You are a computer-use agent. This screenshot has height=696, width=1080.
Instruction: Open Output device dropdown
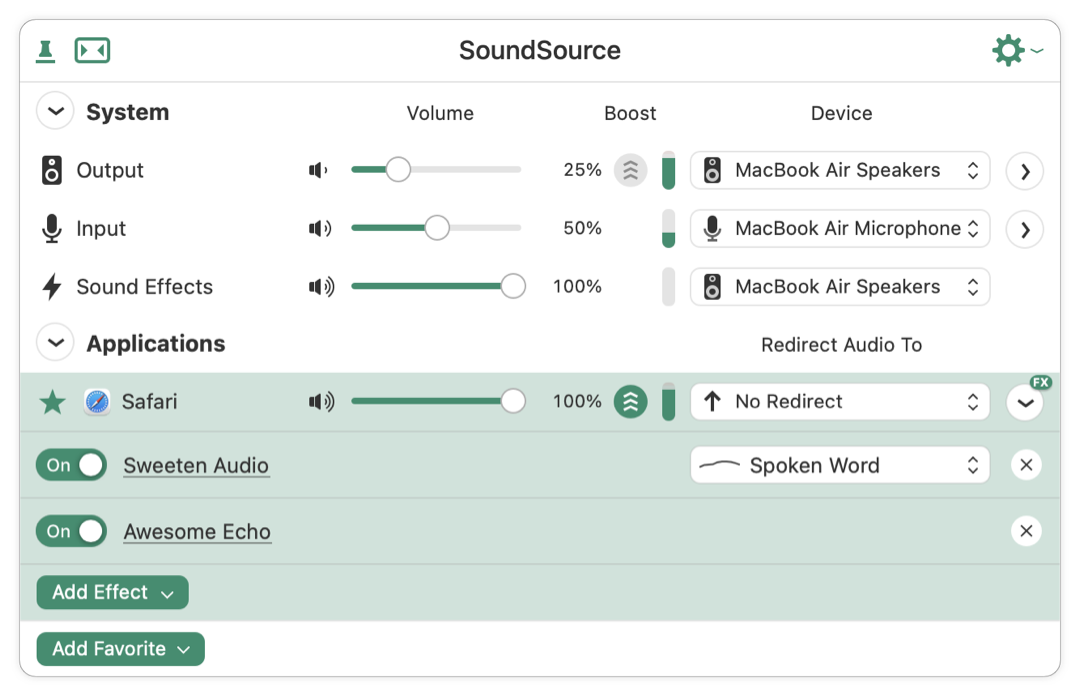[x=840, y=170]
